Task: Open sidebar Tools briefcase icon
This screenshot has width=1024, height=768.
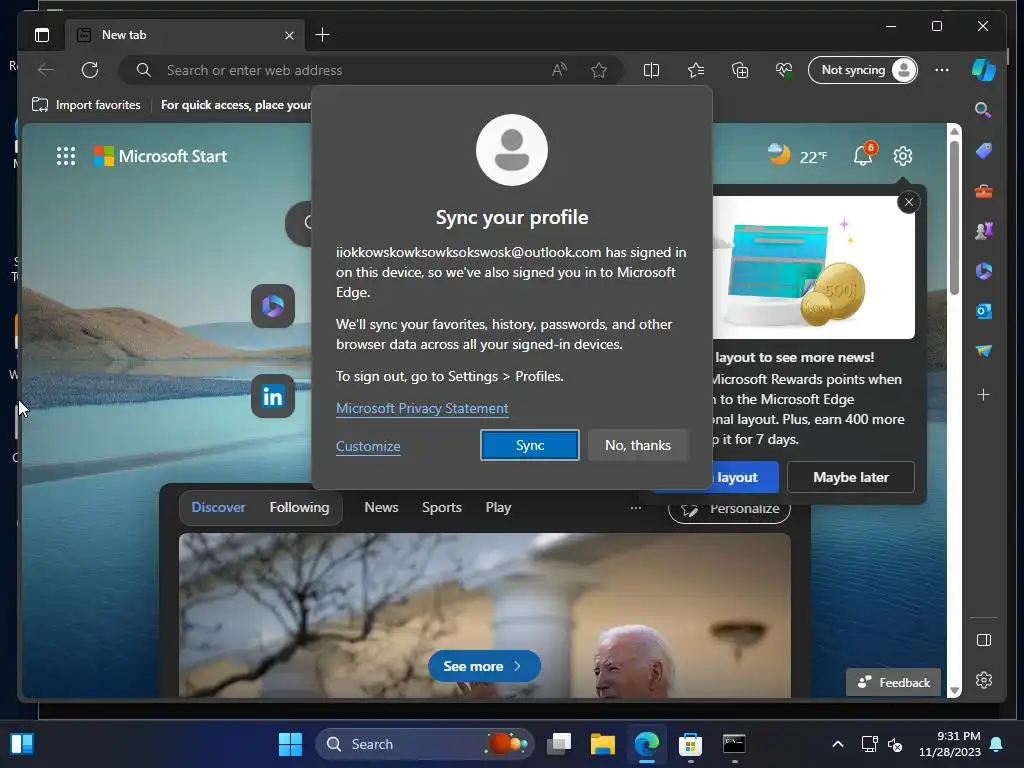Action: tap(984, 191)
